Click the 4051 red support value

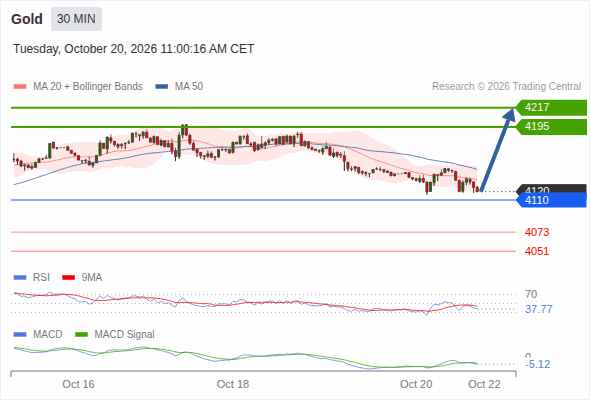[537, 251]
